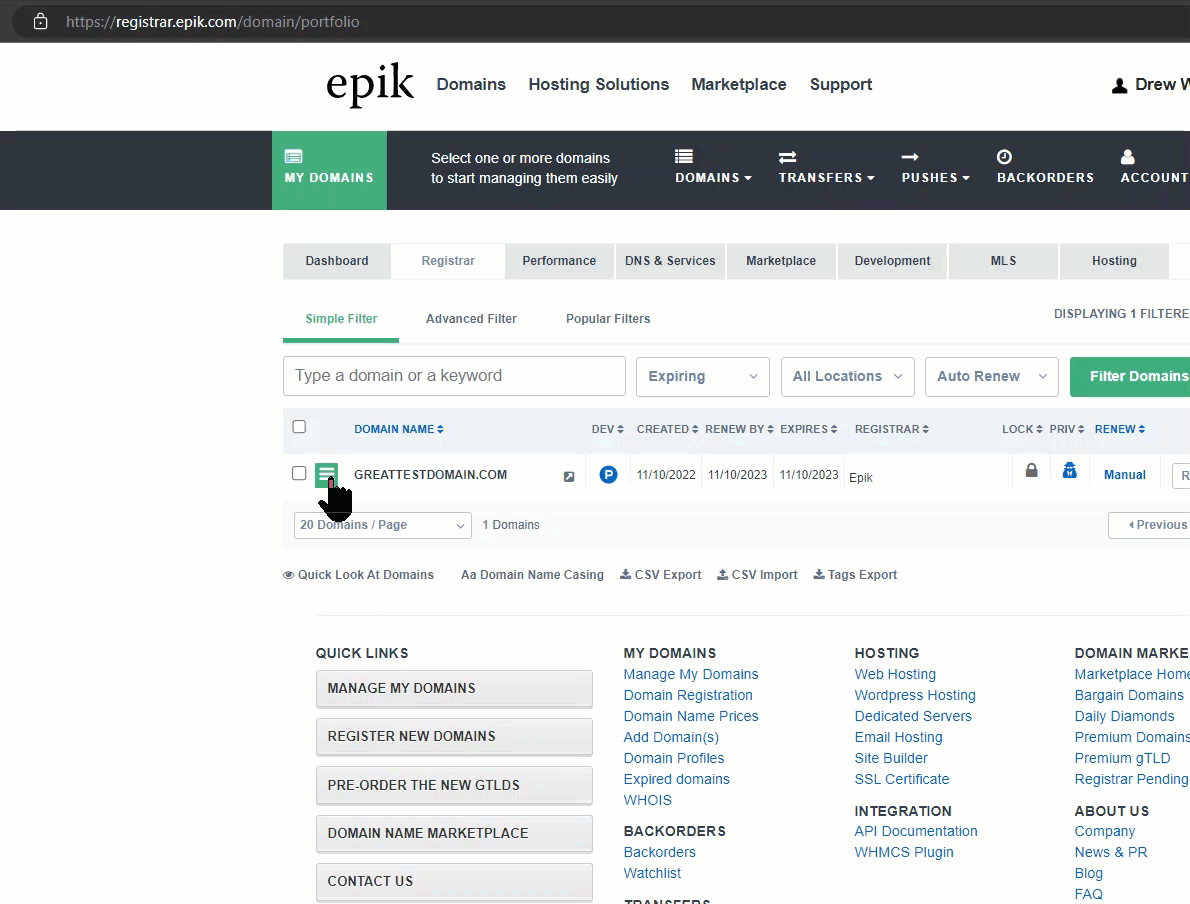
Task: Click Tags Export
Action: [x=855, y=575]
